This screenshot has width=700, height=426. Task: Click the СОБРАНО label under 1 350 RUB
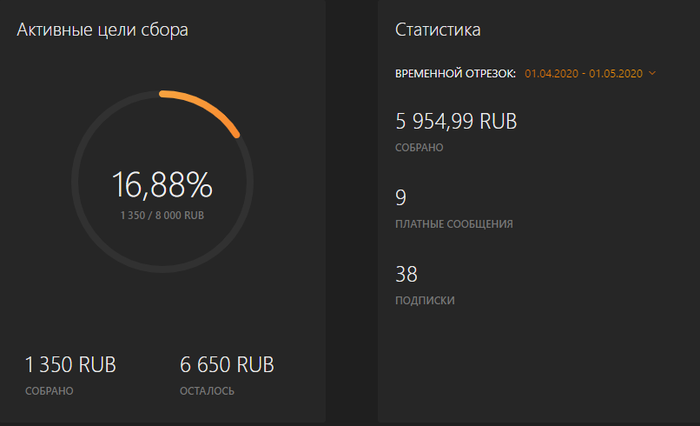(x=49, y=390)
